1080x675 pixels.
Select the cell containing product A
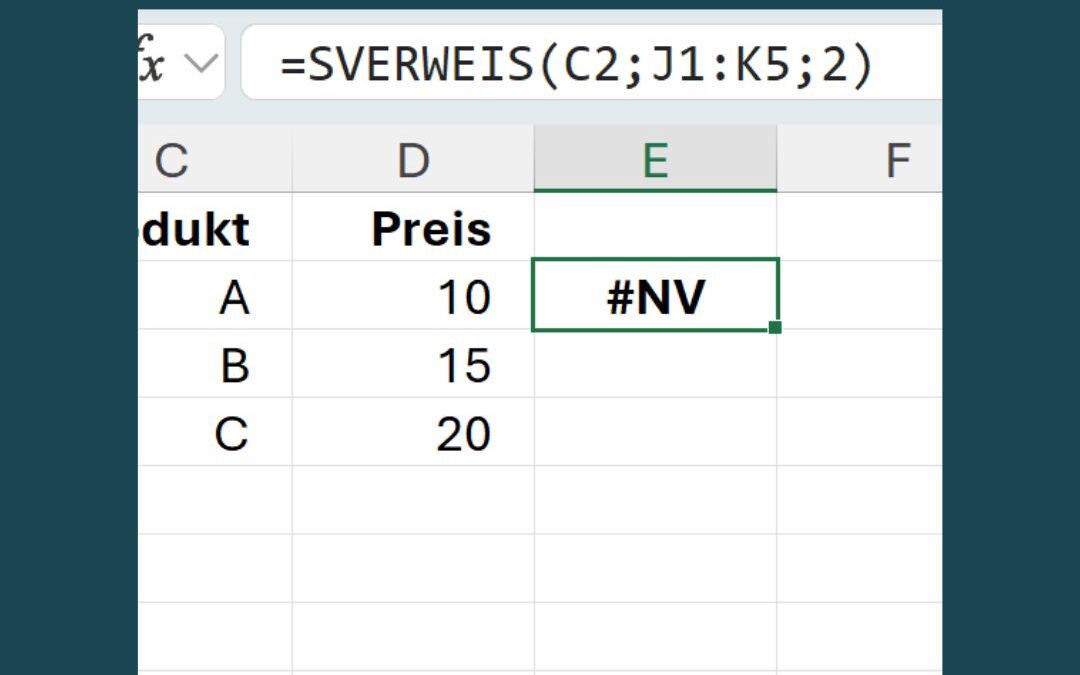[215, 295]
